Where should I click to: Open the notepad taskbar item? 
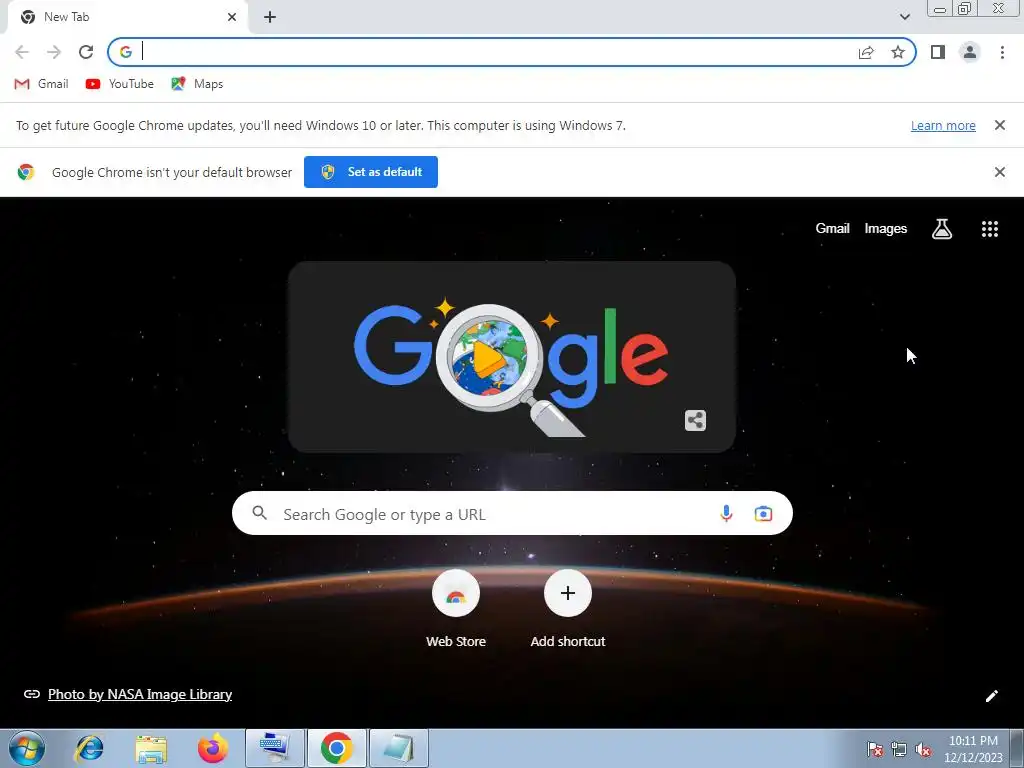click(398, 748)
